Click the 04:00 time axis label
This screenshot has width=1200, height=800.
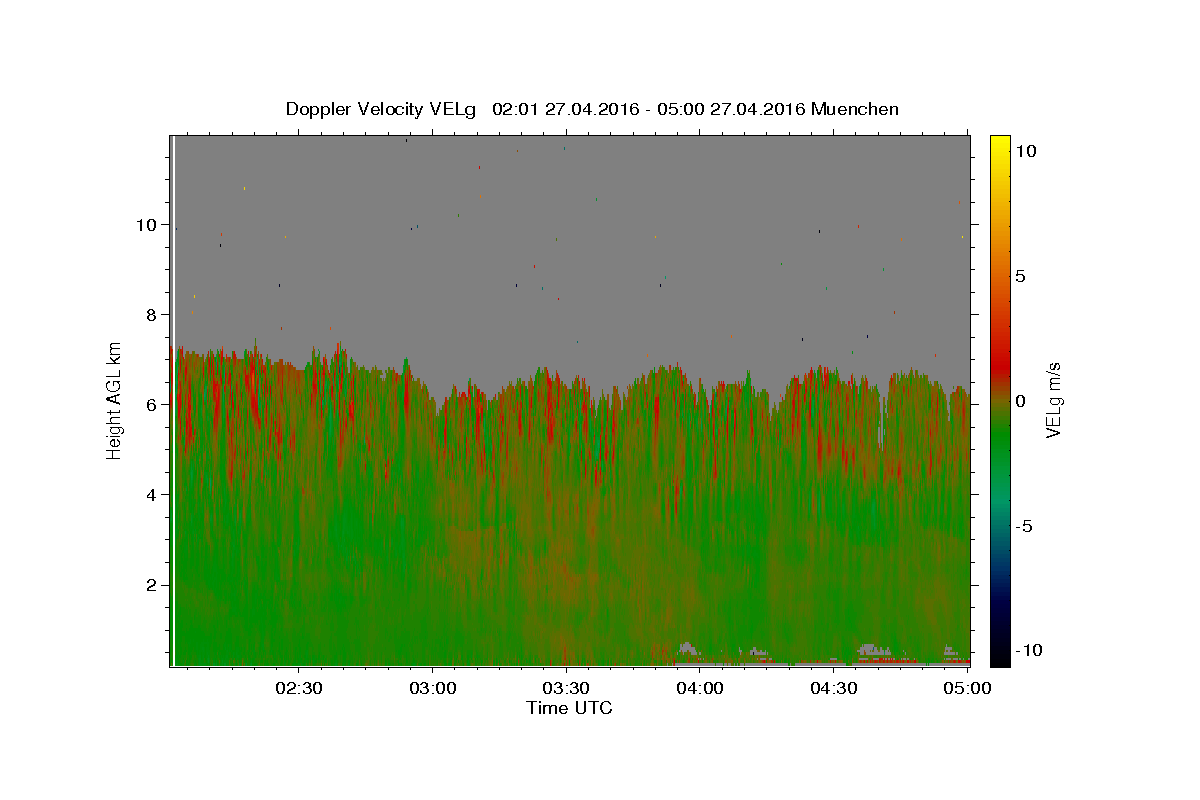tap(700, 688)
